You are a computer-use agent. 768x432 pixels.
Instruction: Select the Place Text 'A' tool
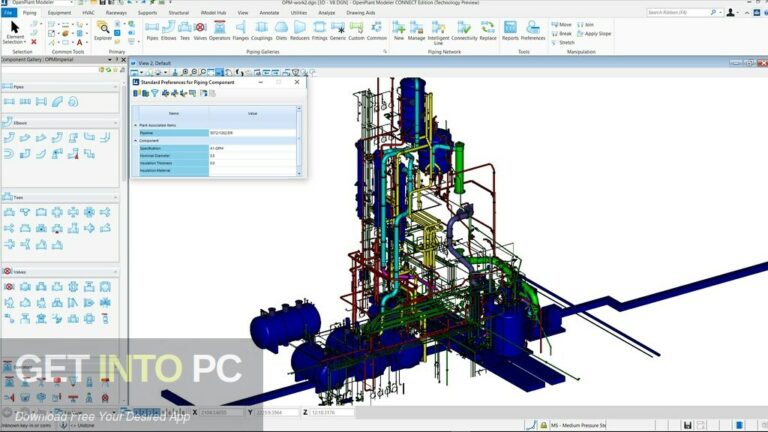pyautogui.click(x=79, y=43)
